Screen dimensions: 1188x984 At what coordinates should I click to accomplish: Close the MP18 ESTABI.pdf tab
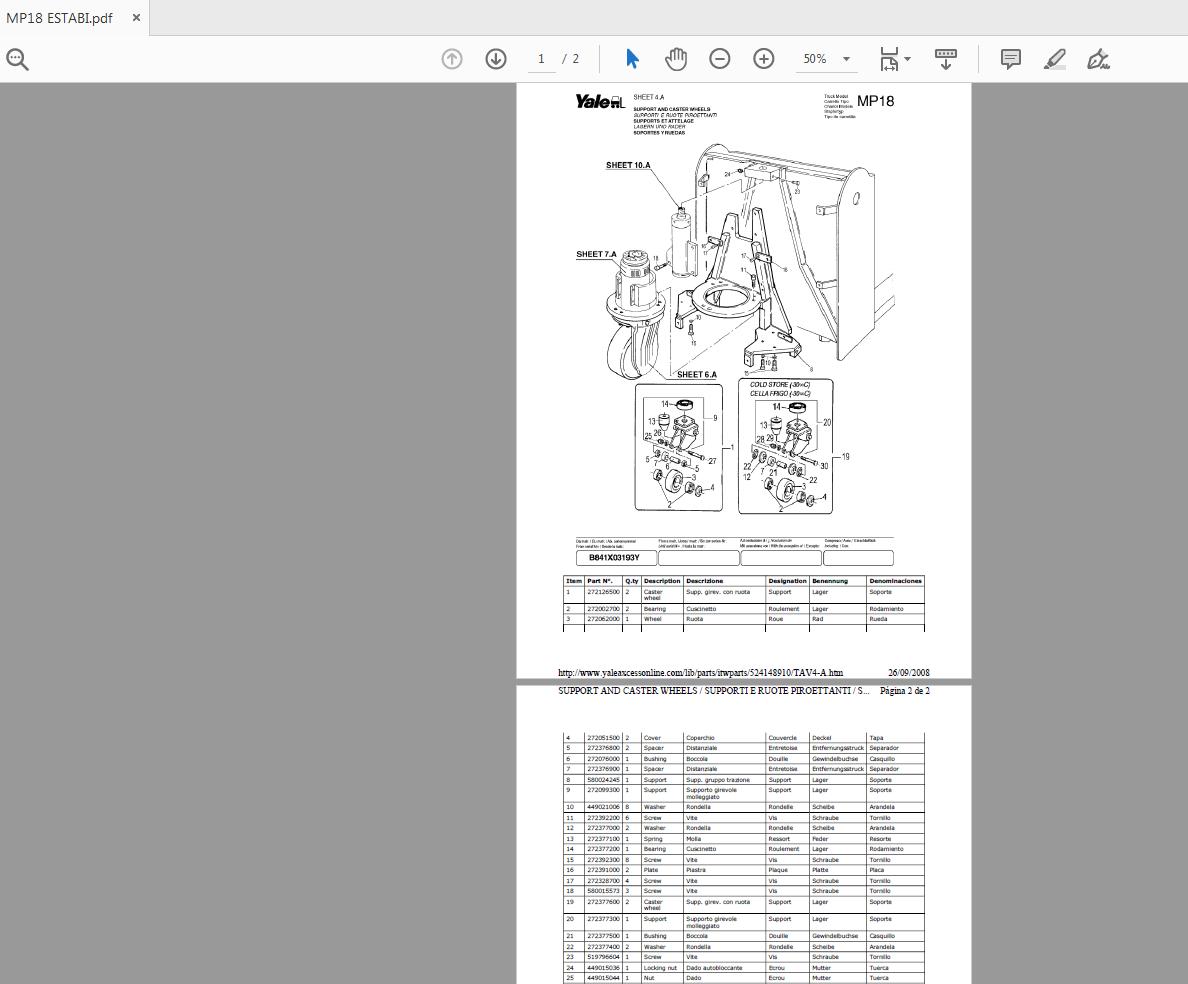pyautogui.click(x=136, y=17)
